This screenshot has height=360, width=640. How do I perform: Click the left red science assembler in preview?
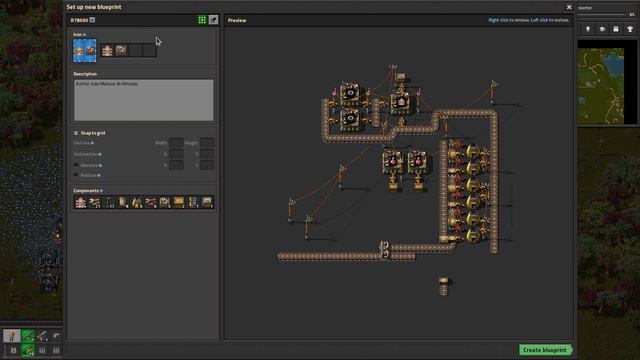tap(393, 162)
